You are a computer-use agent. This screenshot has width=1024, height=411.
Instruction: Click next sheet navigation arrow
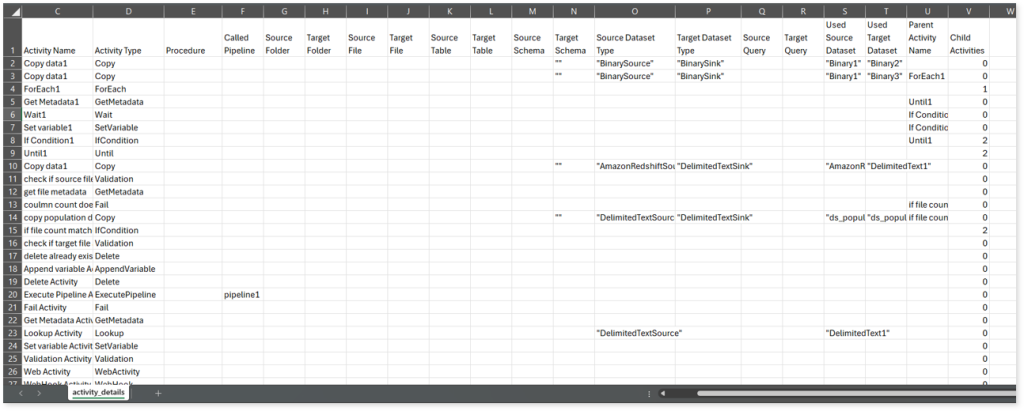tap(39, 393)
